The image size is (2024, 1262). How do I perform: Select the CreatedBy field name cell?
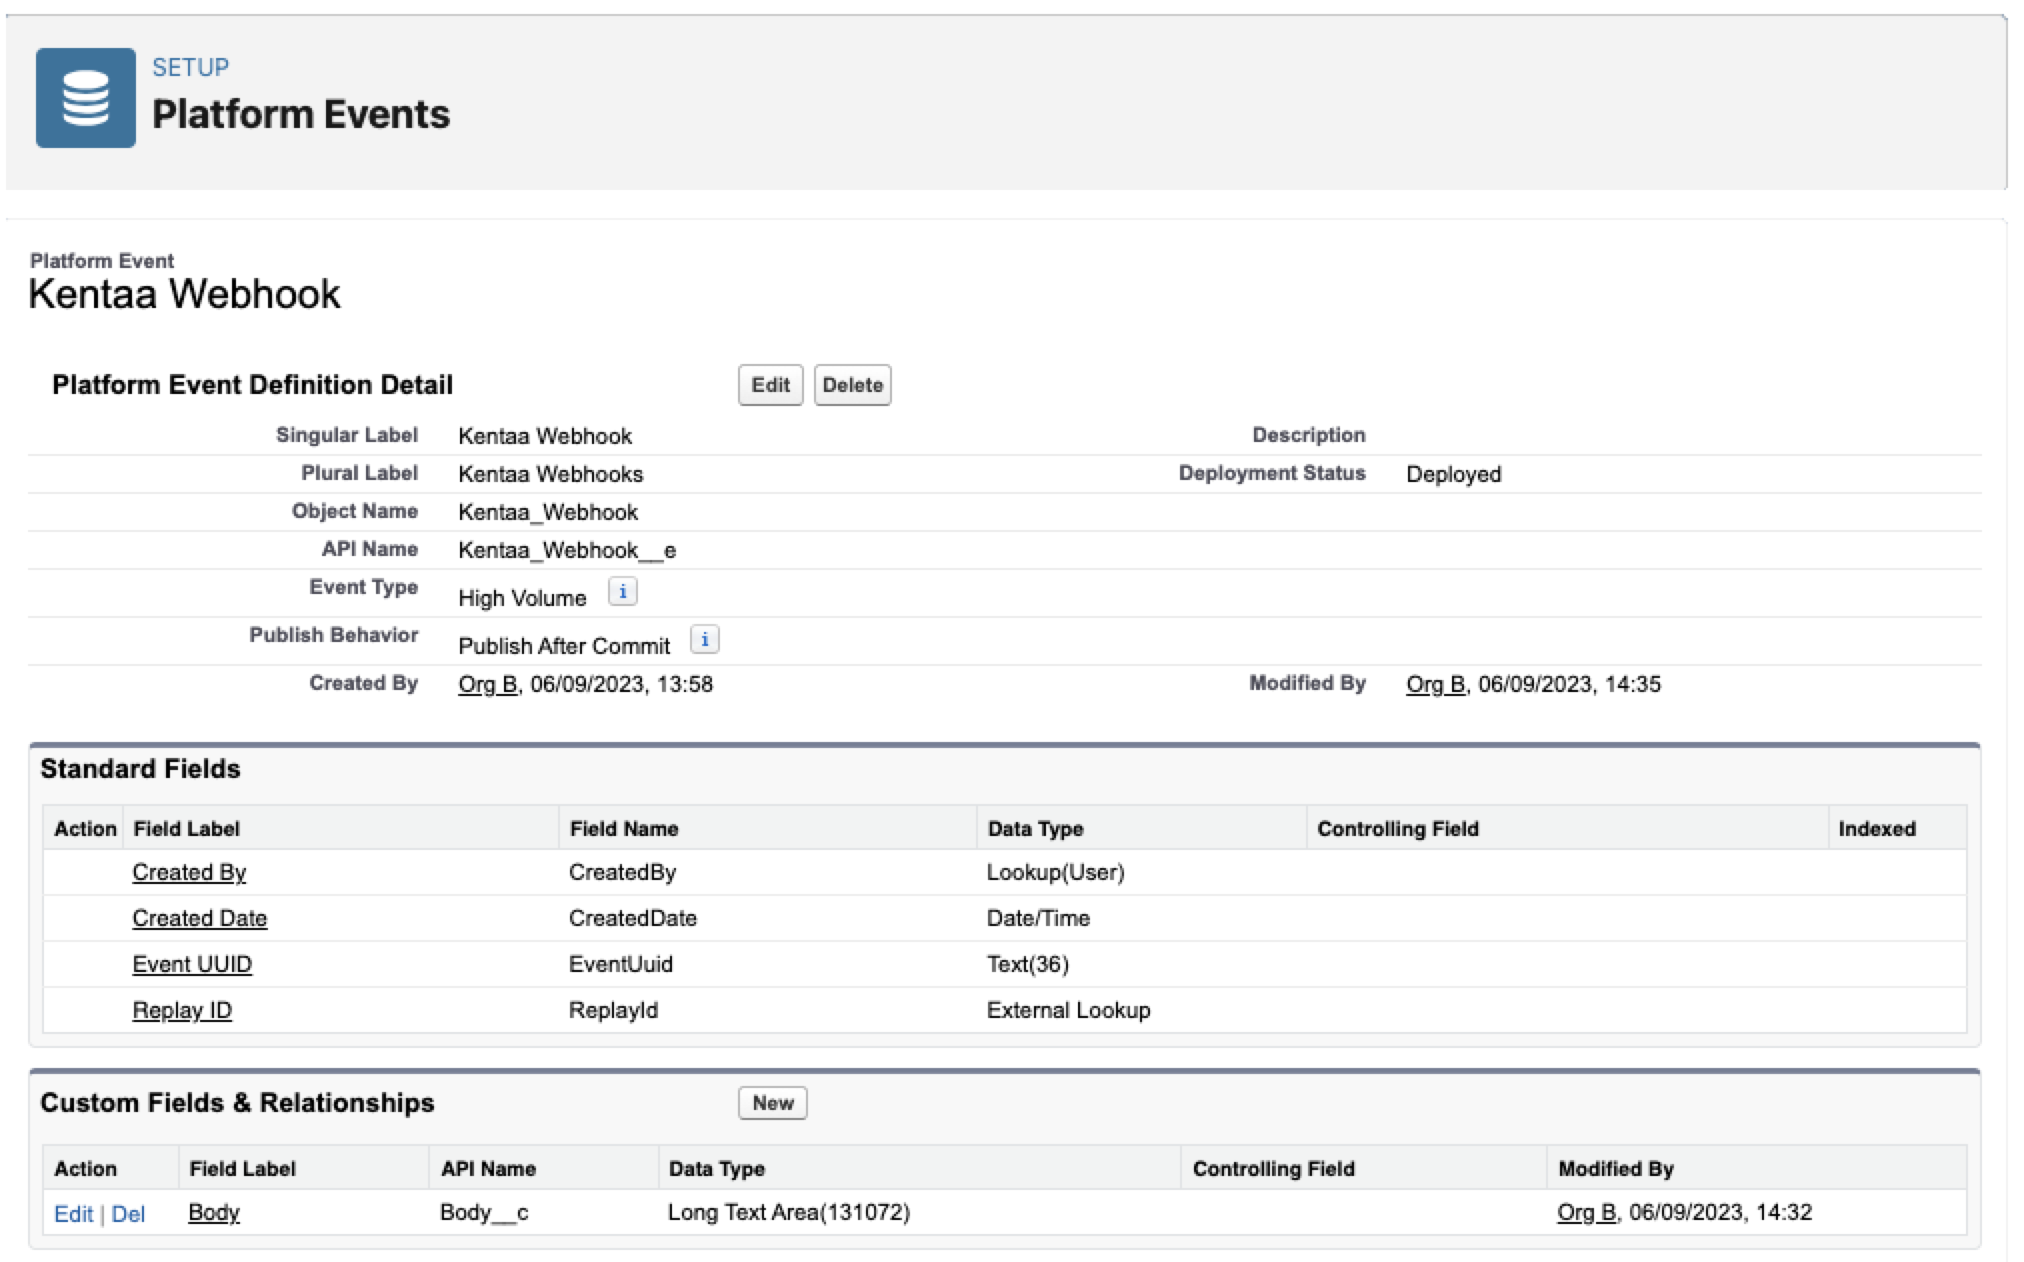(x=622, y=872)
